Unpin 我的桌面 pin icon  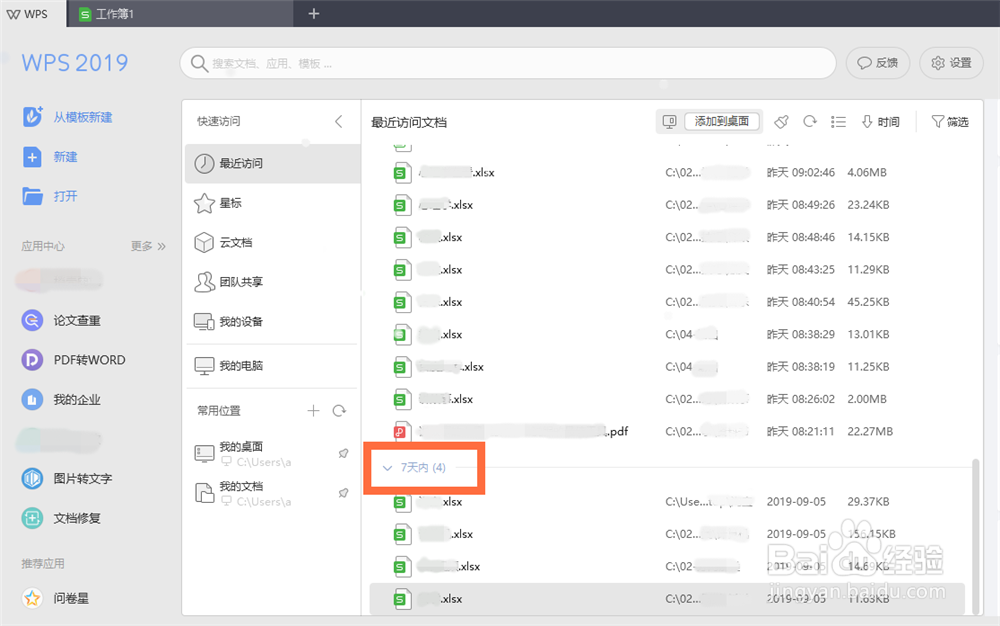point(343,453)
